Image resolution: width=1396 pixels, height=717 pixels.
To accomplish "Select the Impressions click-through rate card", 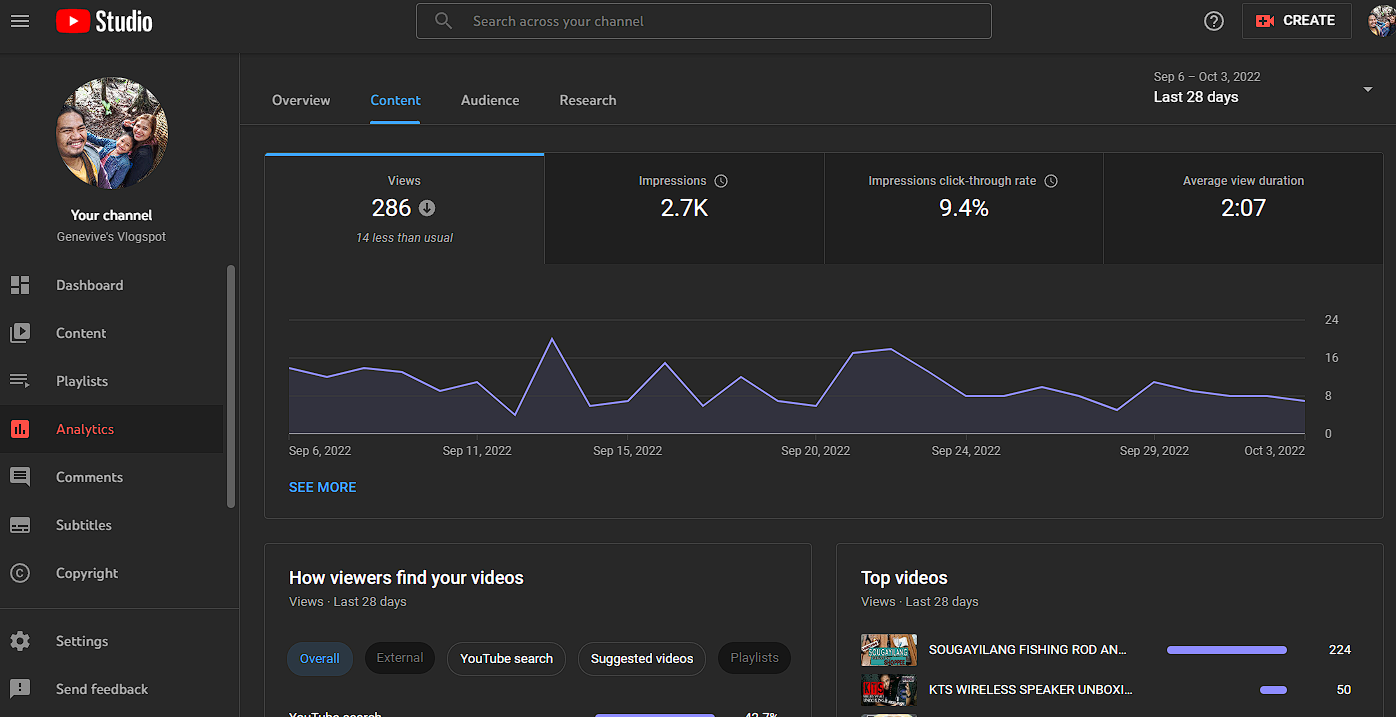I will coord(963,209).
